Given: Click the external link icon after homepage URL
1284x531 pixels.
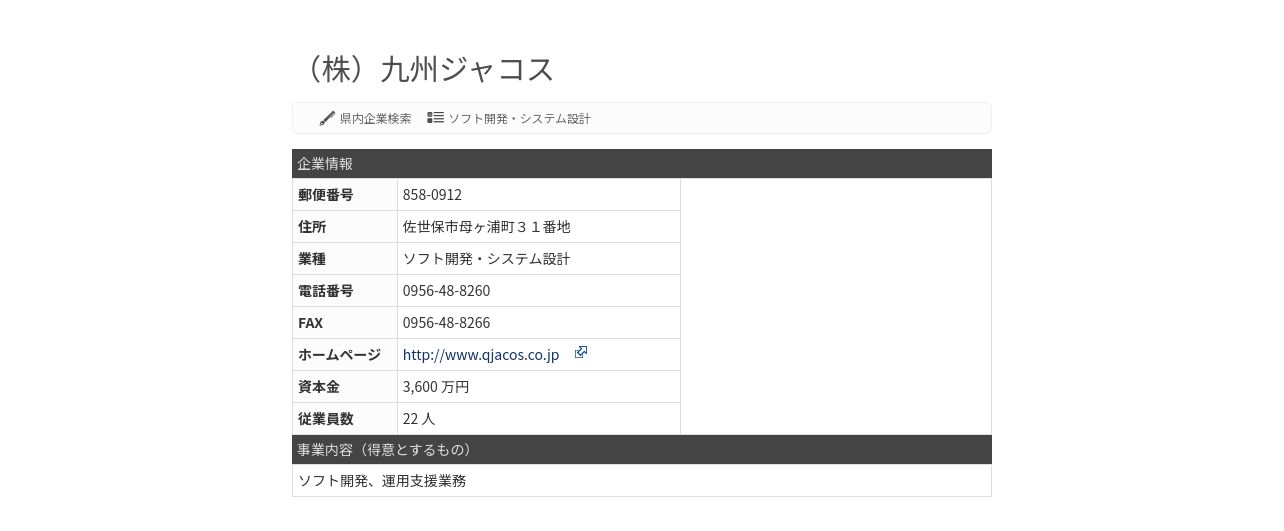Looking at the screenshot, I should coord(580,352).
